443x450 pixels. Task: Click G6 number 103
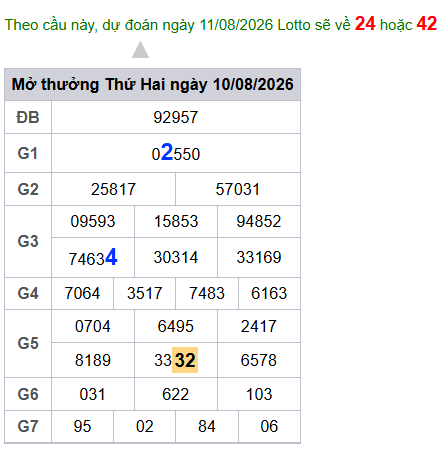[259, 394]
